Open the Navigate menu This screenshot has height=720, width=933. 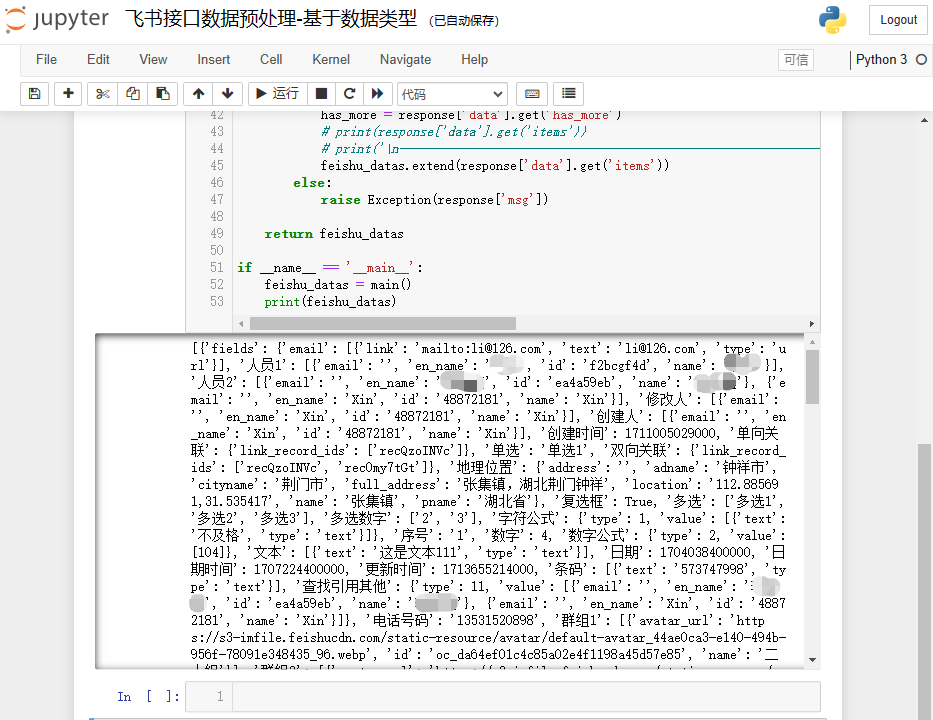click(405, 60)
